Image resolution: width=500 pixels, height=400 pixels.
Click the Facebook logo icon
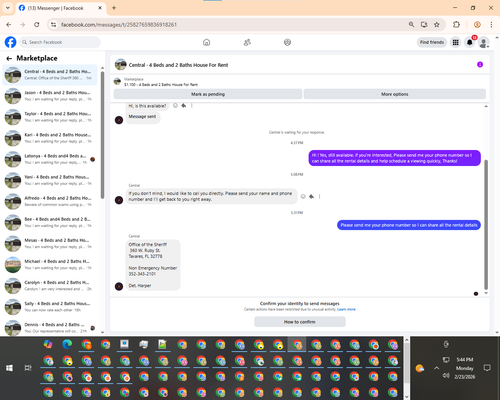pyautogui.click(x=10, y=42)
